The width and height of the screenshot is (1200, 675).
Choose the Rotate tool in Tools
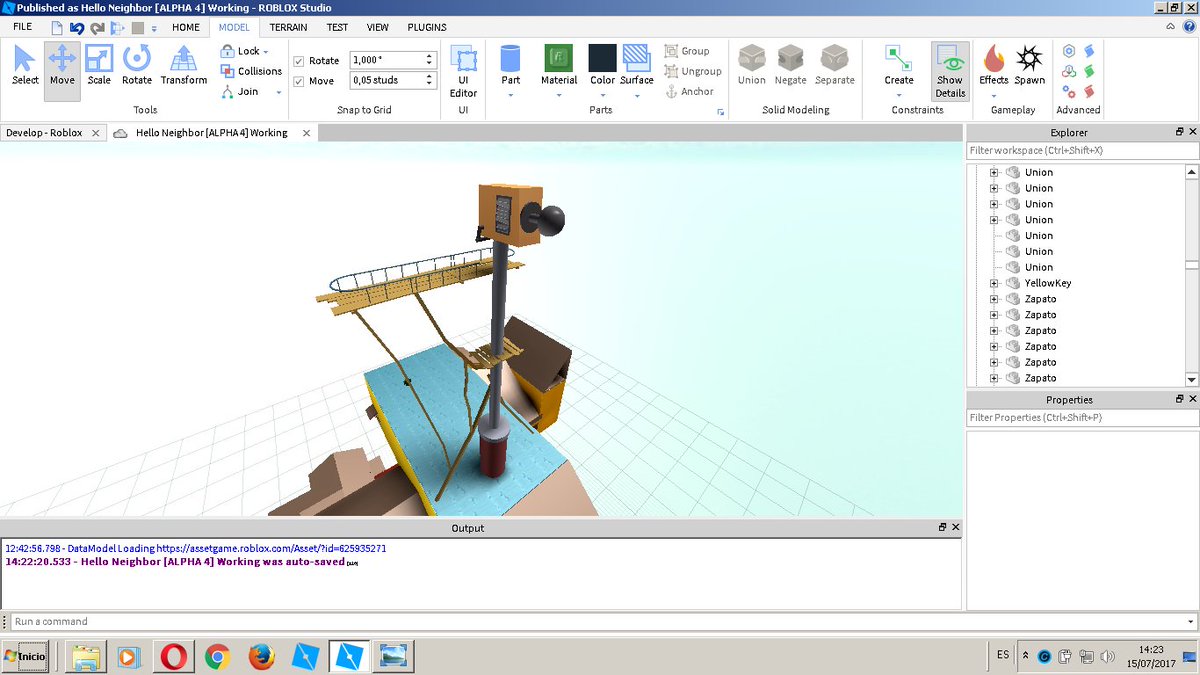[137, 65]
